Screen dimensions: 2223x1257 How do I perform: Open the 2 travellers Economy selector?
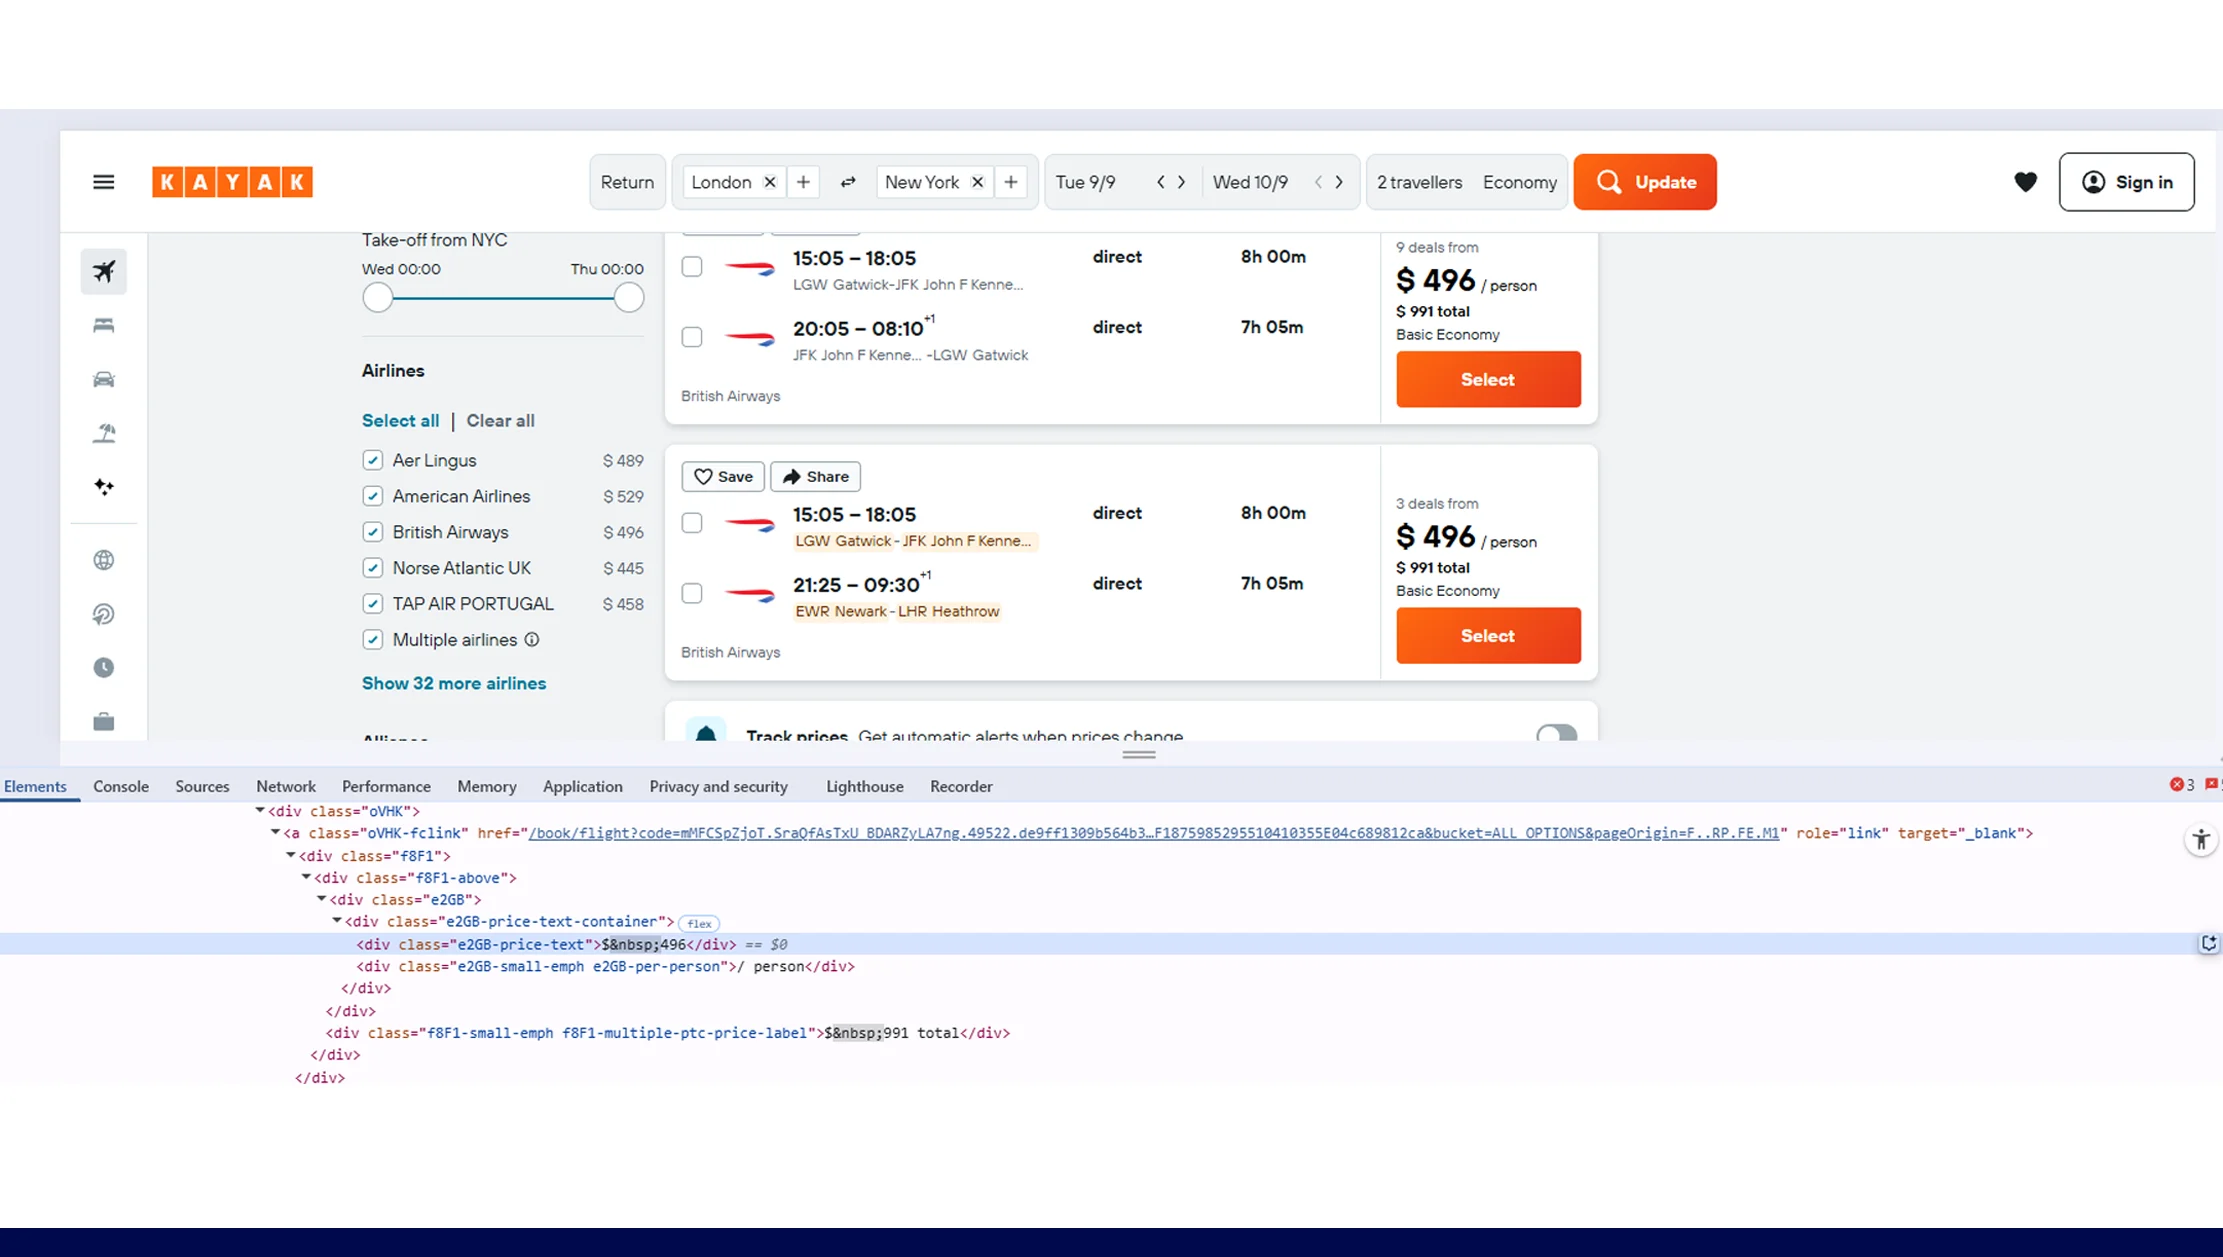pyautogui.click(x=1466, y=182)
